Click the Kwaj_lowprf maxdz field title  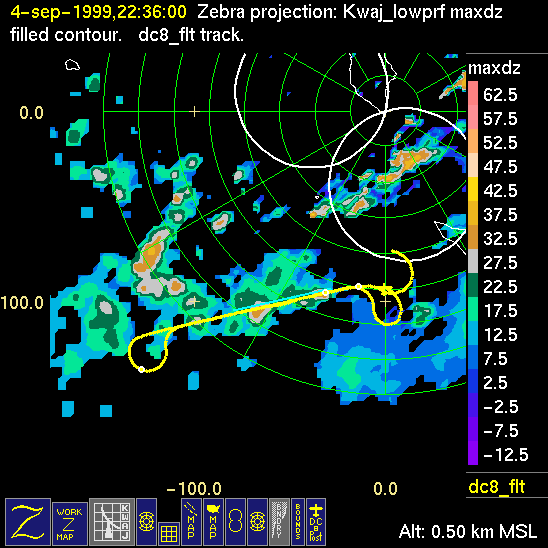[x=423, y=13]
